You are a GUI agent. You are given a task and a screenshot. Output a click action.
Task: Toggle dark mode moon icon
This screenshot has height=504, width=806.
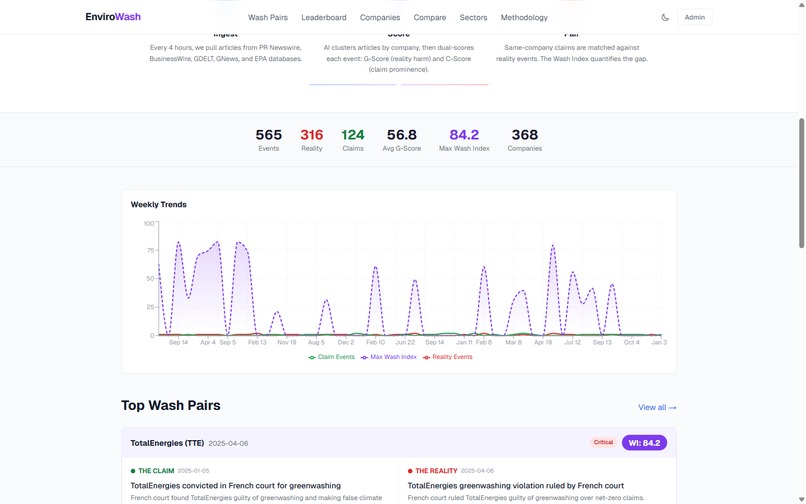point(665,17)
